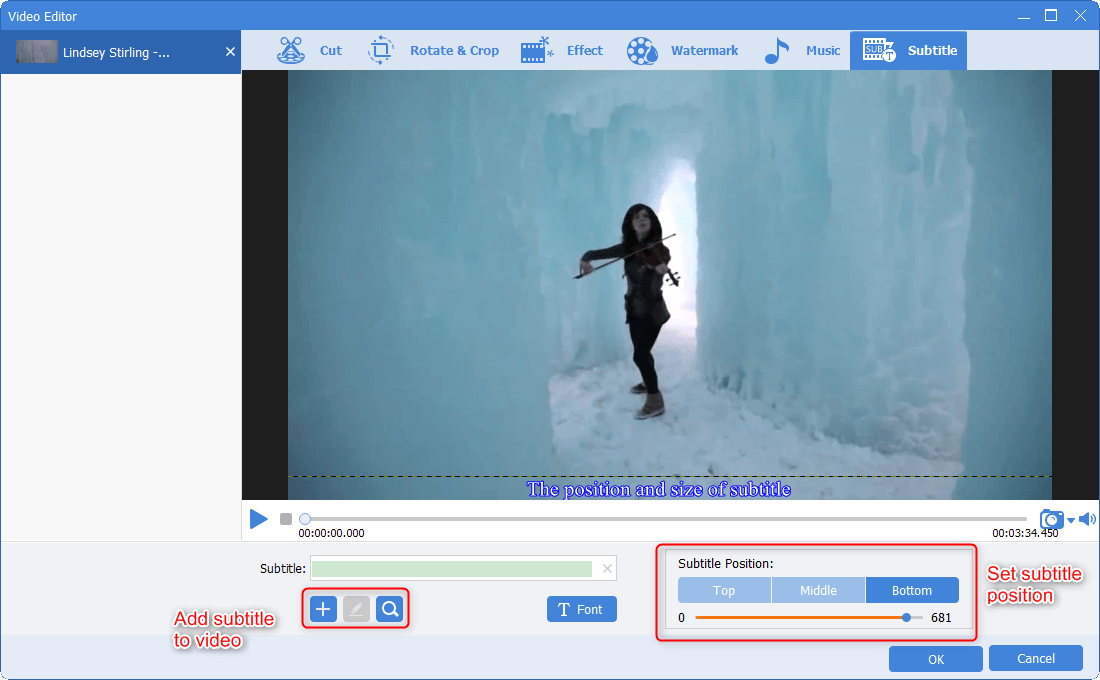This screenshot has height=680, width=1100.
Task: Click the Music note icon
Action: tap(777, 51)
